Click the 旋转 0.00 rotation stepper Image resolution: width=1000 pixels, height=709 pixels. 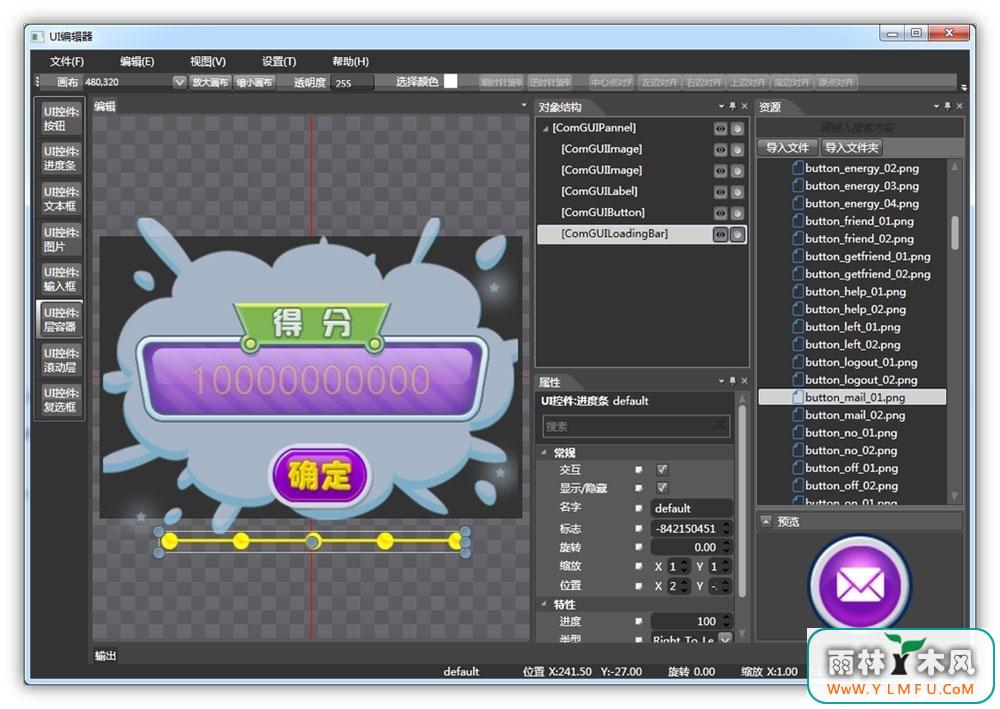coord(726,547)
